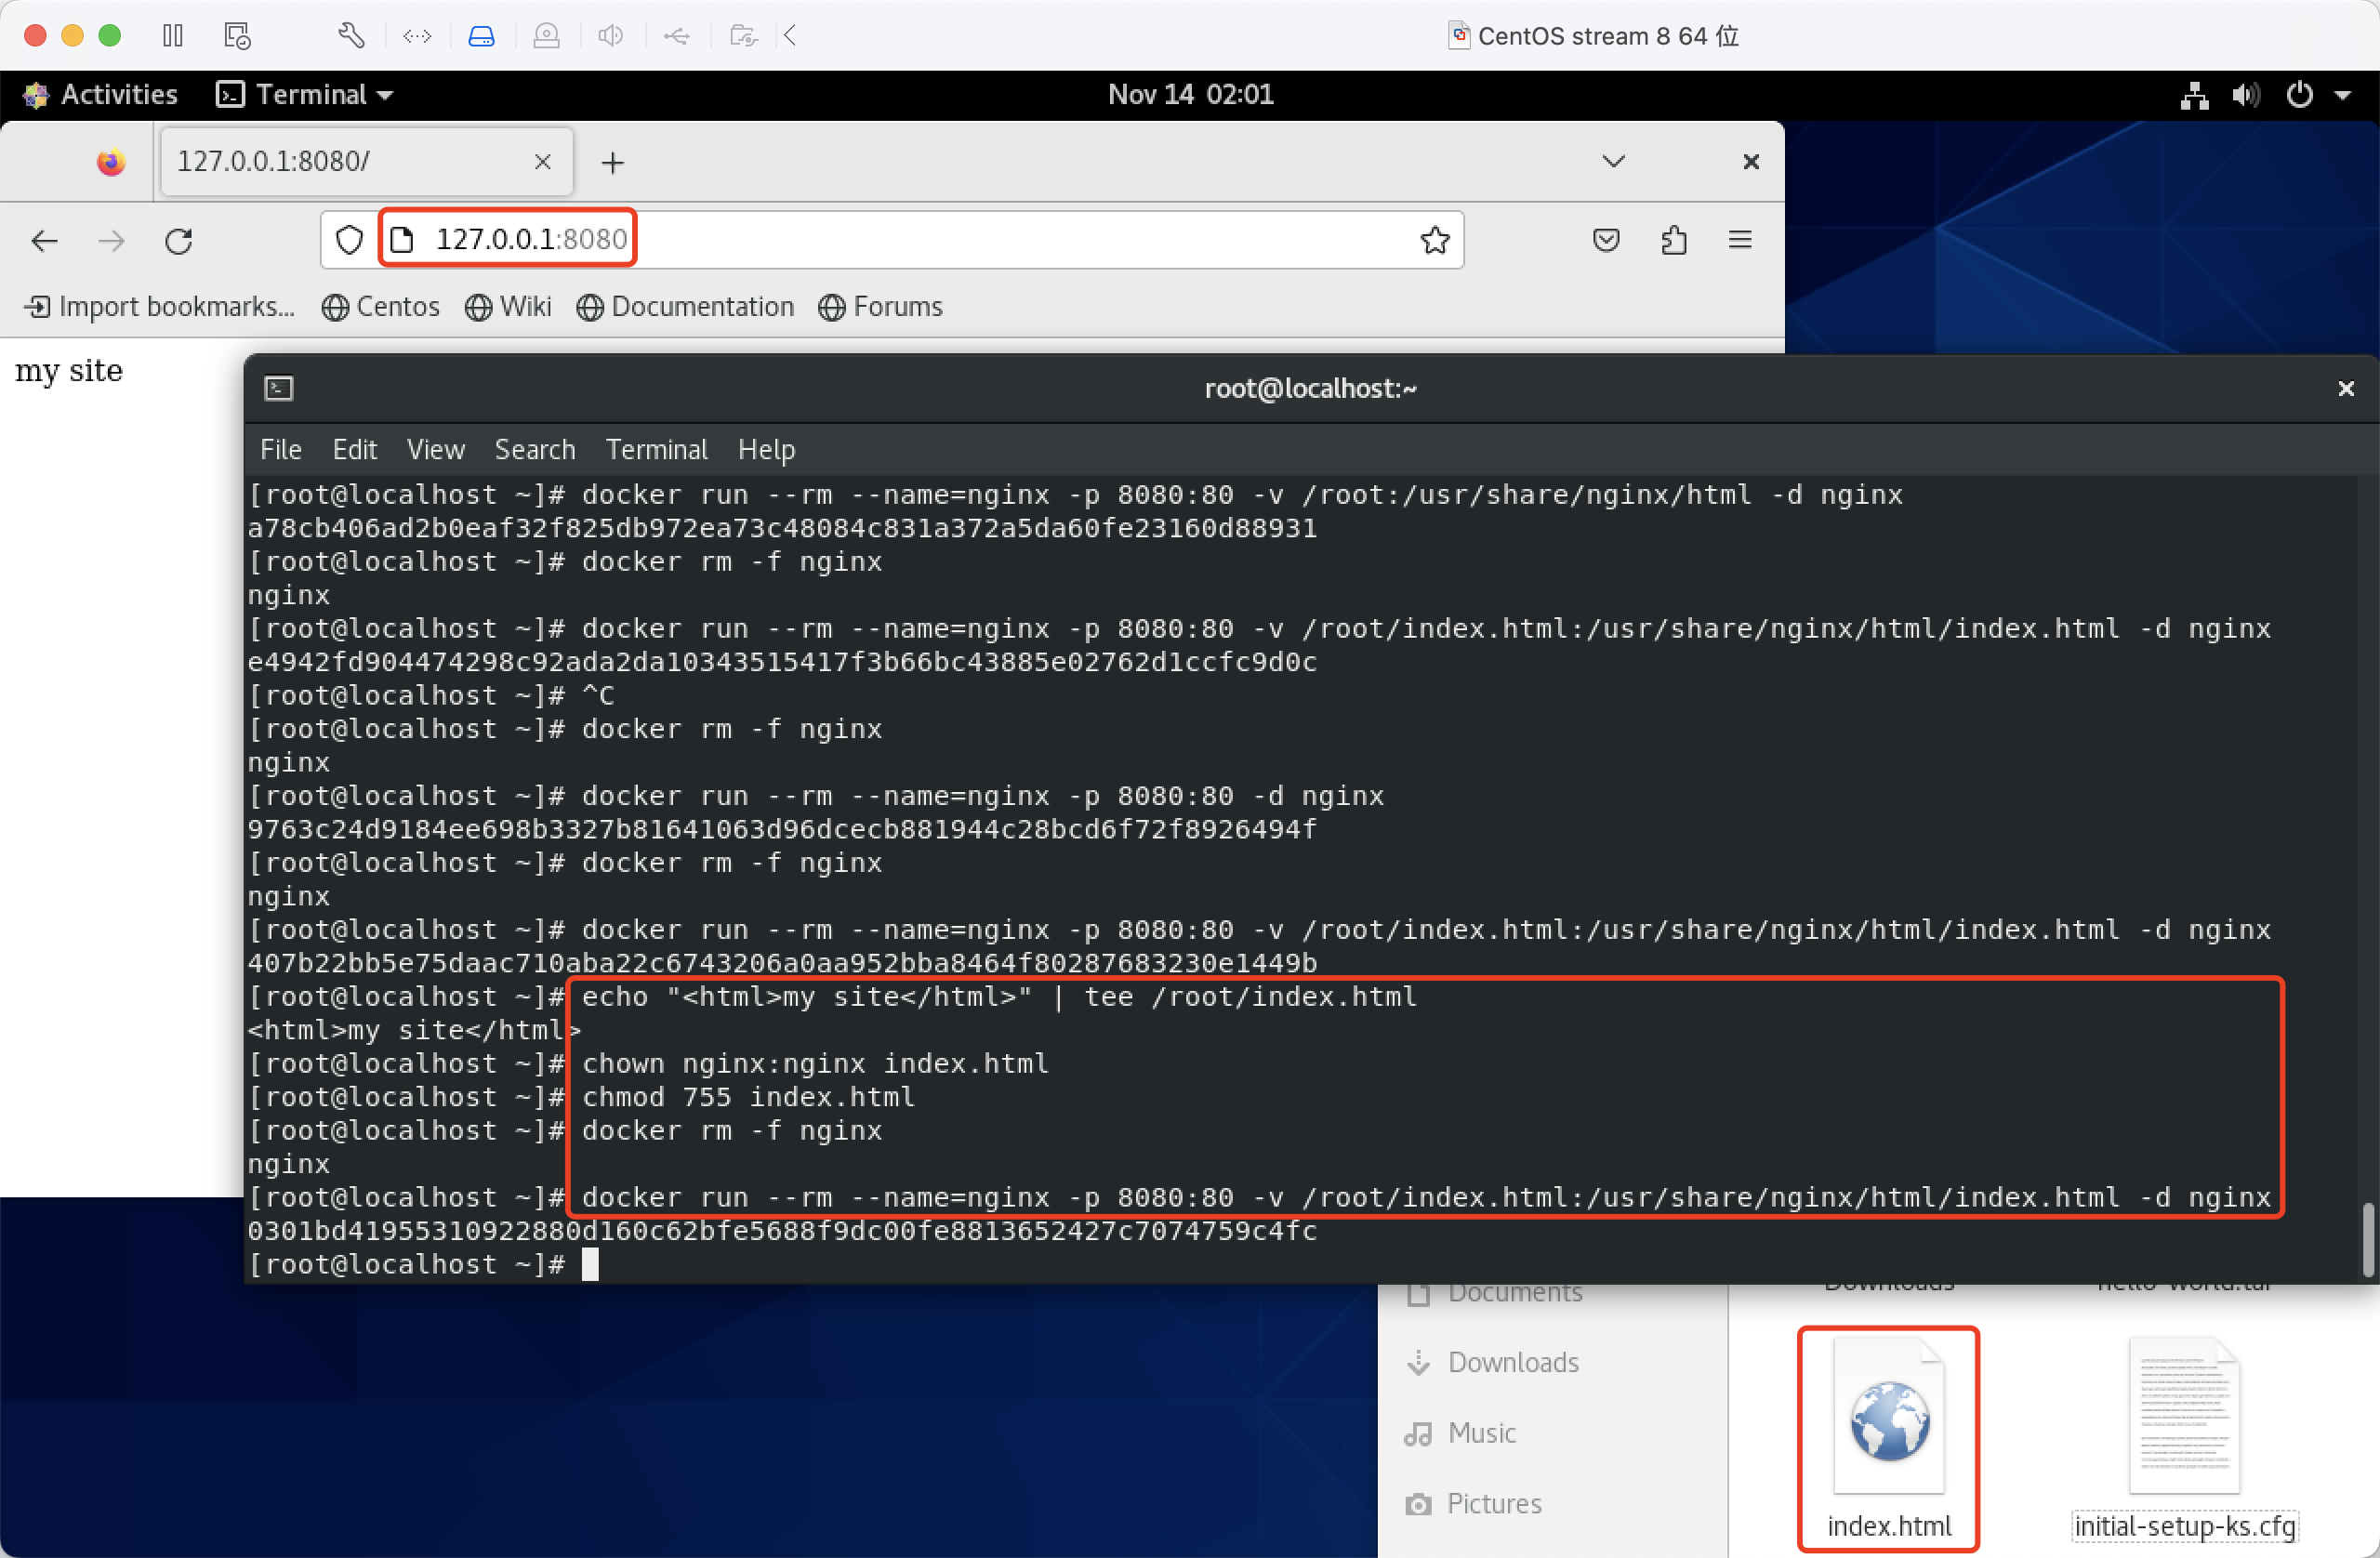Open the terminal Search menu

click(535, 450)
